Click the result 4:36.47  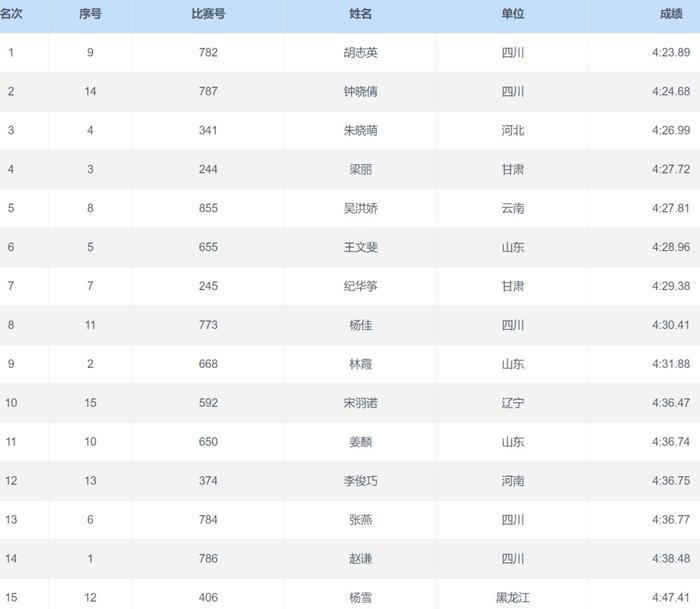[x=671, y=403]
